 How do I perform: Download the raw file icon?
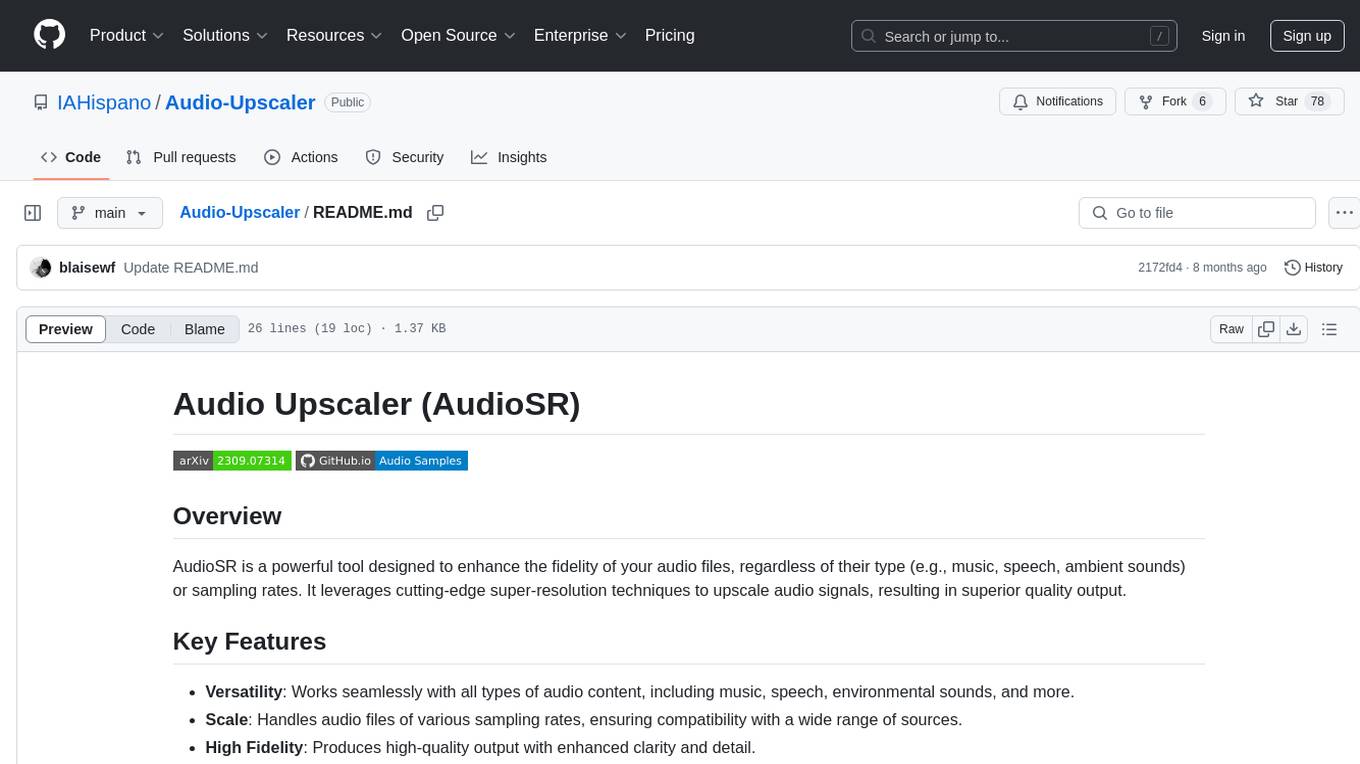1294,329
